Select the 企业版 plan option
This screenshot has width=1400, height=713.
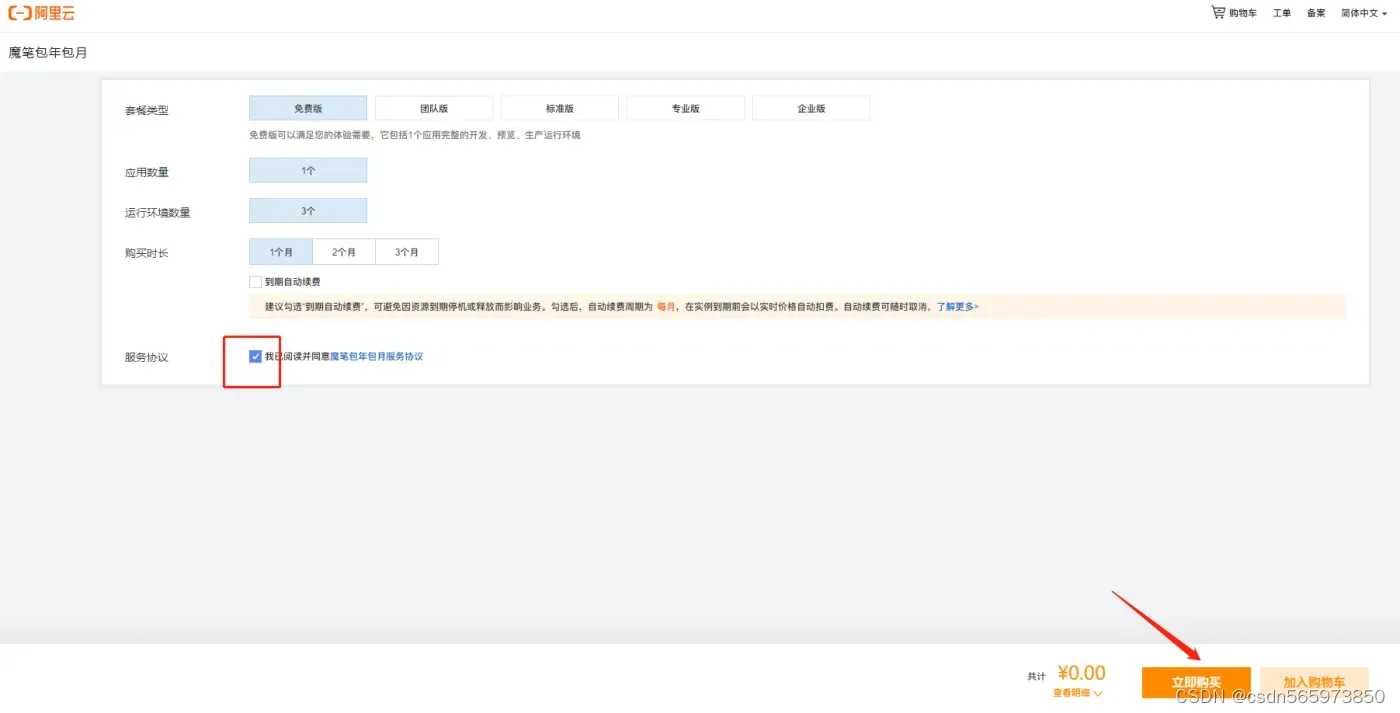tap(811, 108)
